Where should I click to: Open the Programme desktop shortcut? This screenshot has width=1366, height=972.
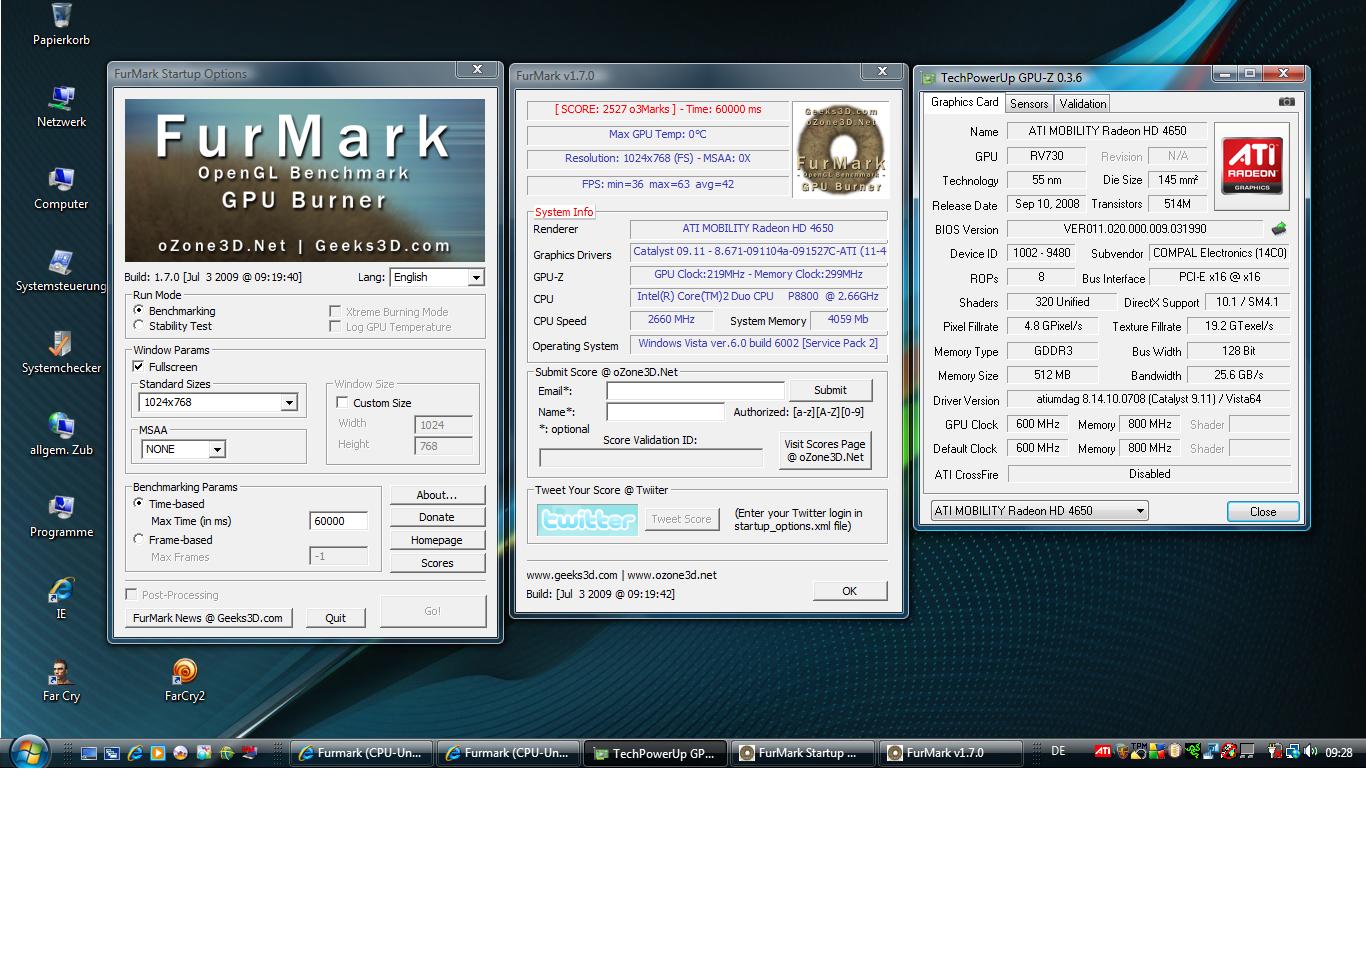pyautogui.click(x=61, y=517)
